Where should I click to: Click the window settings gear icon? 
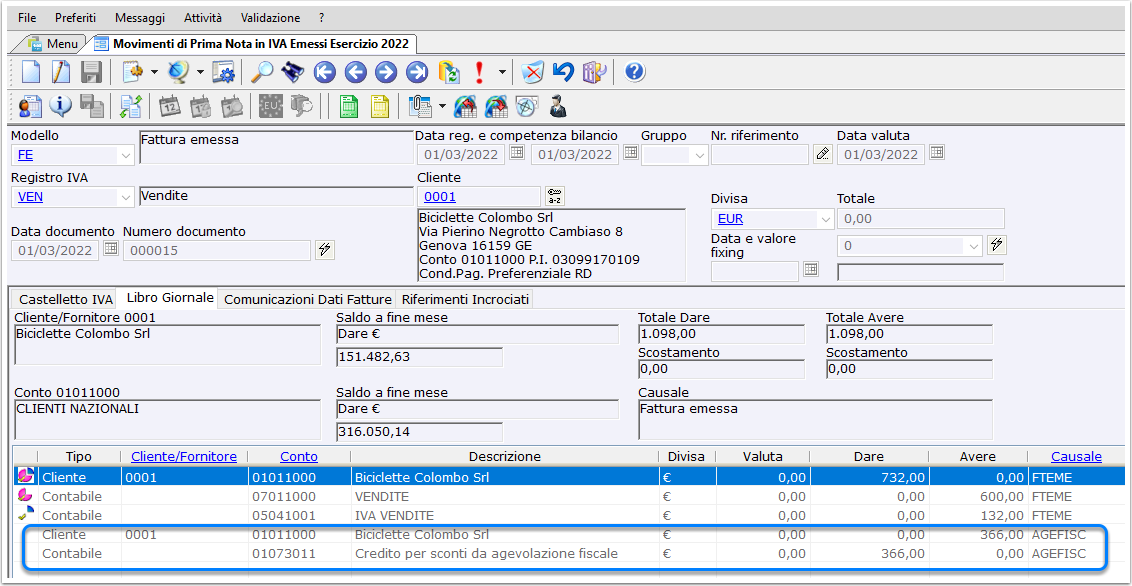click(x=225, y=72)
